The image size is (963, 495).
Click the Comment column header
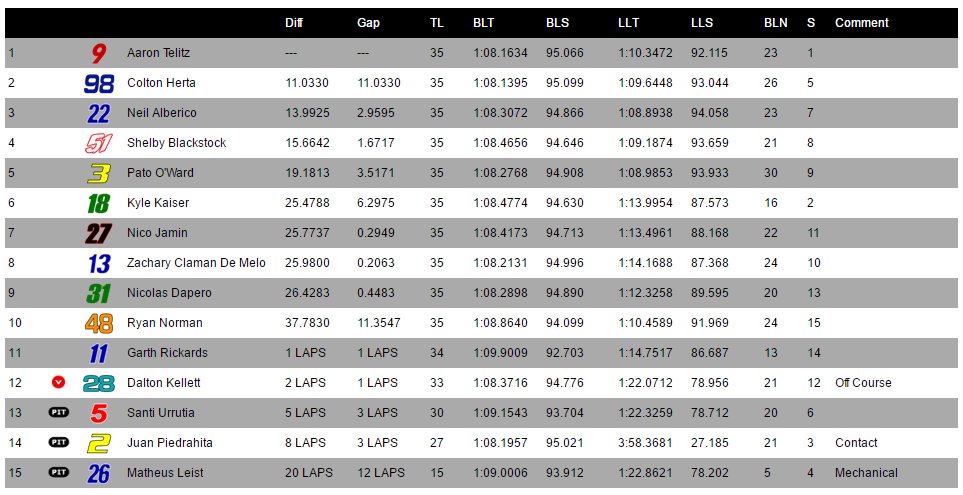coord(862,23)
